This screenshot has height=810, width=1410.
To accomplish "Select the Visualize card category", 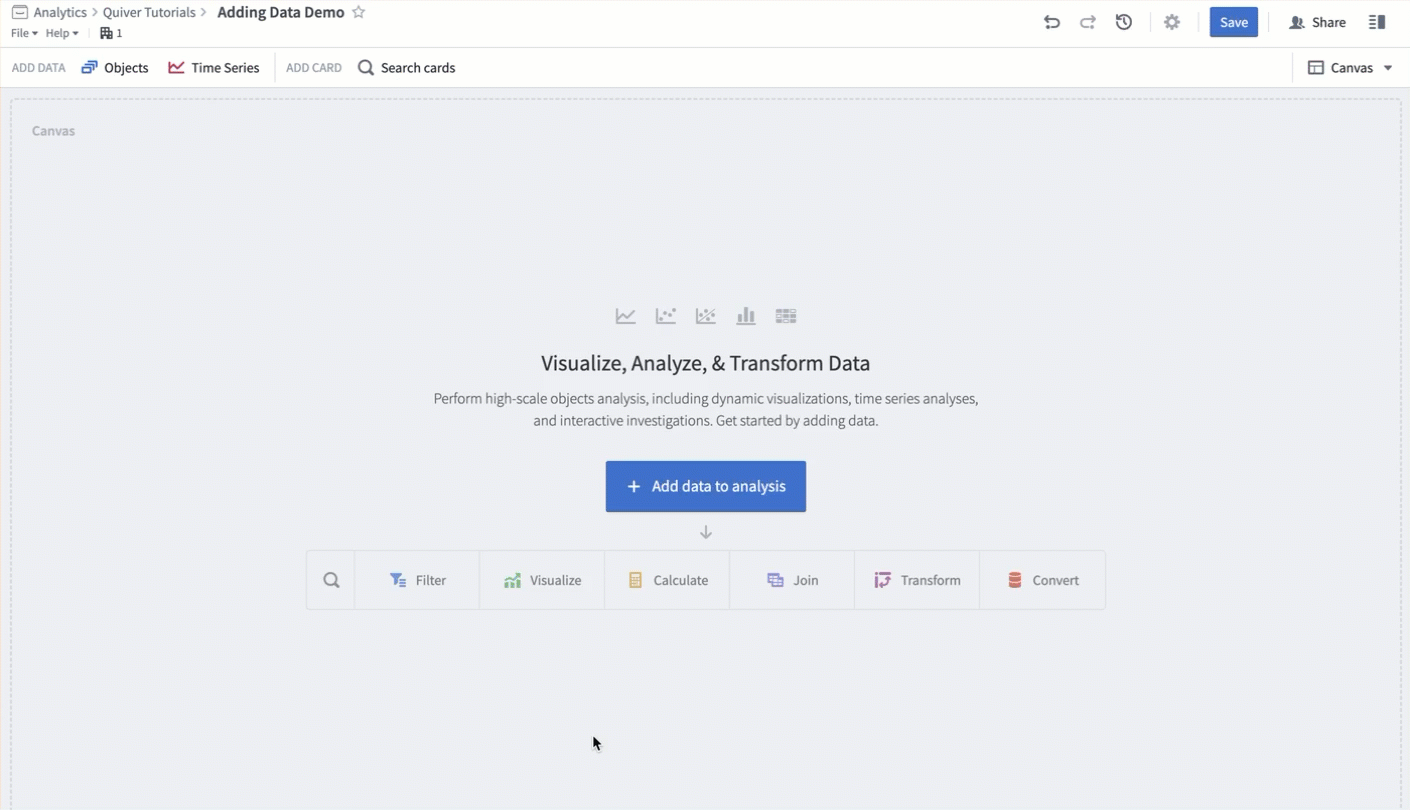I will 542,580.
